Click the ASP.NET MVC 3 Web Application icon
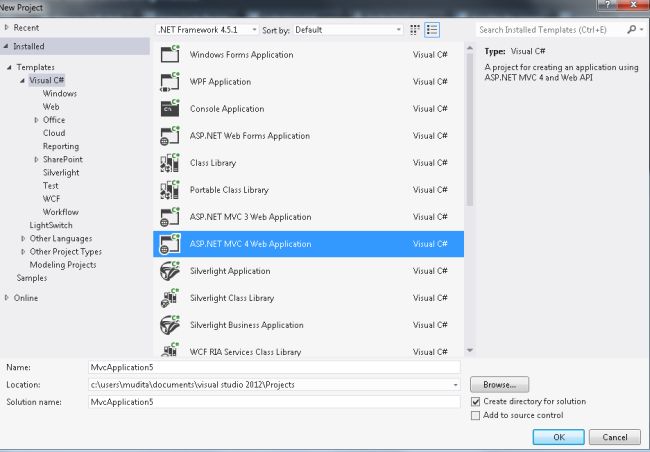 coord(170,216)
